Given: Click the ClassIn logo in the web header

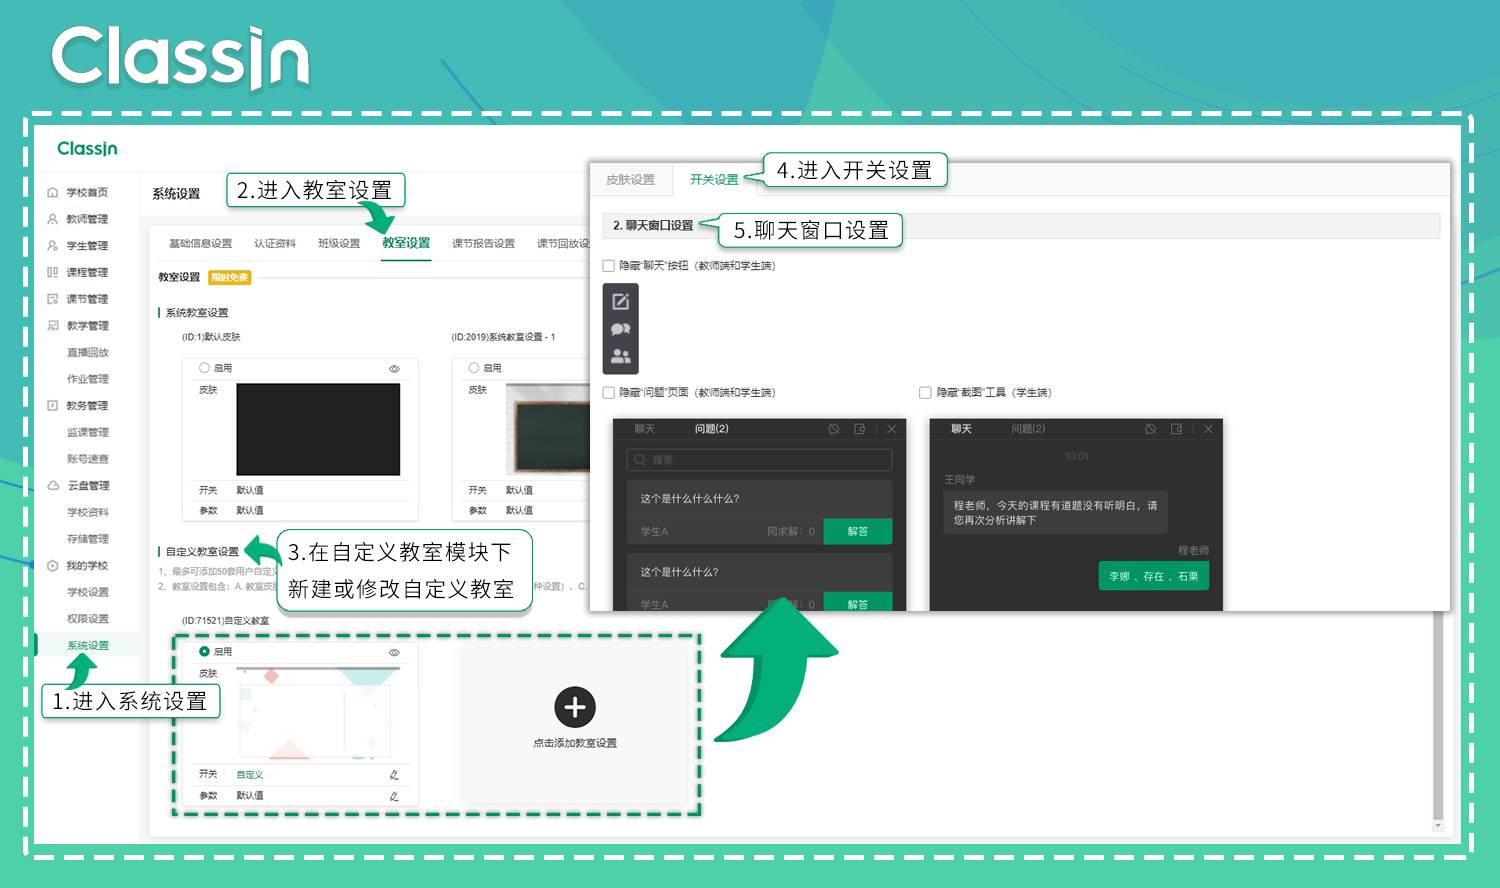Looking at the screenshot, I should point(87,149).
